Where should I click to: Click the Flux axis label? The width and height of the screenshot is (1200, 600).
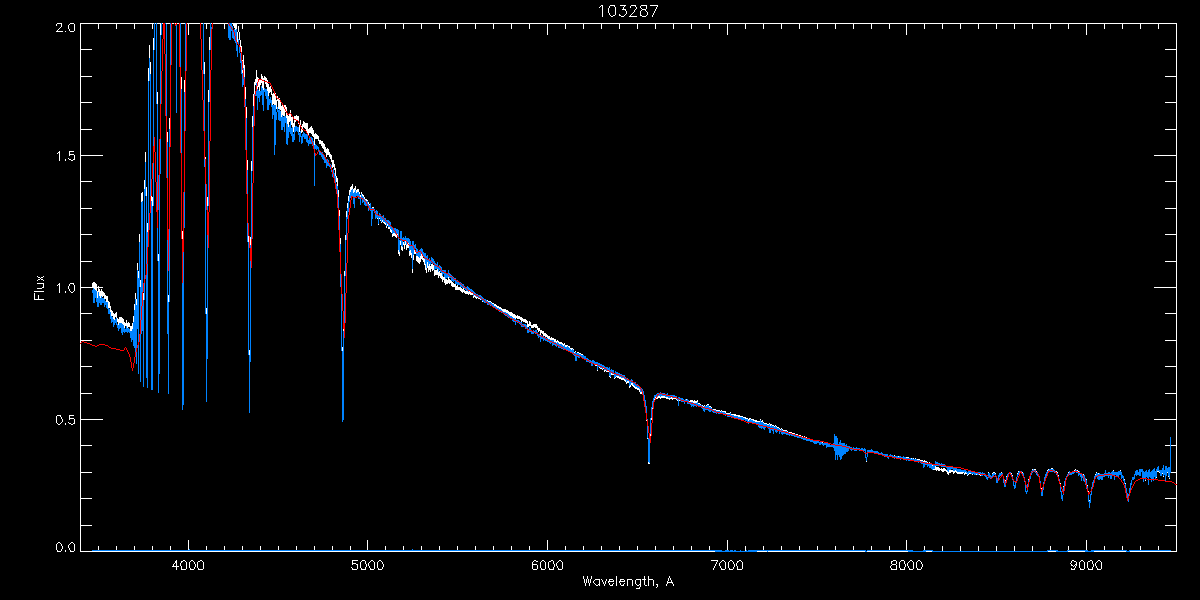[39, 288]
